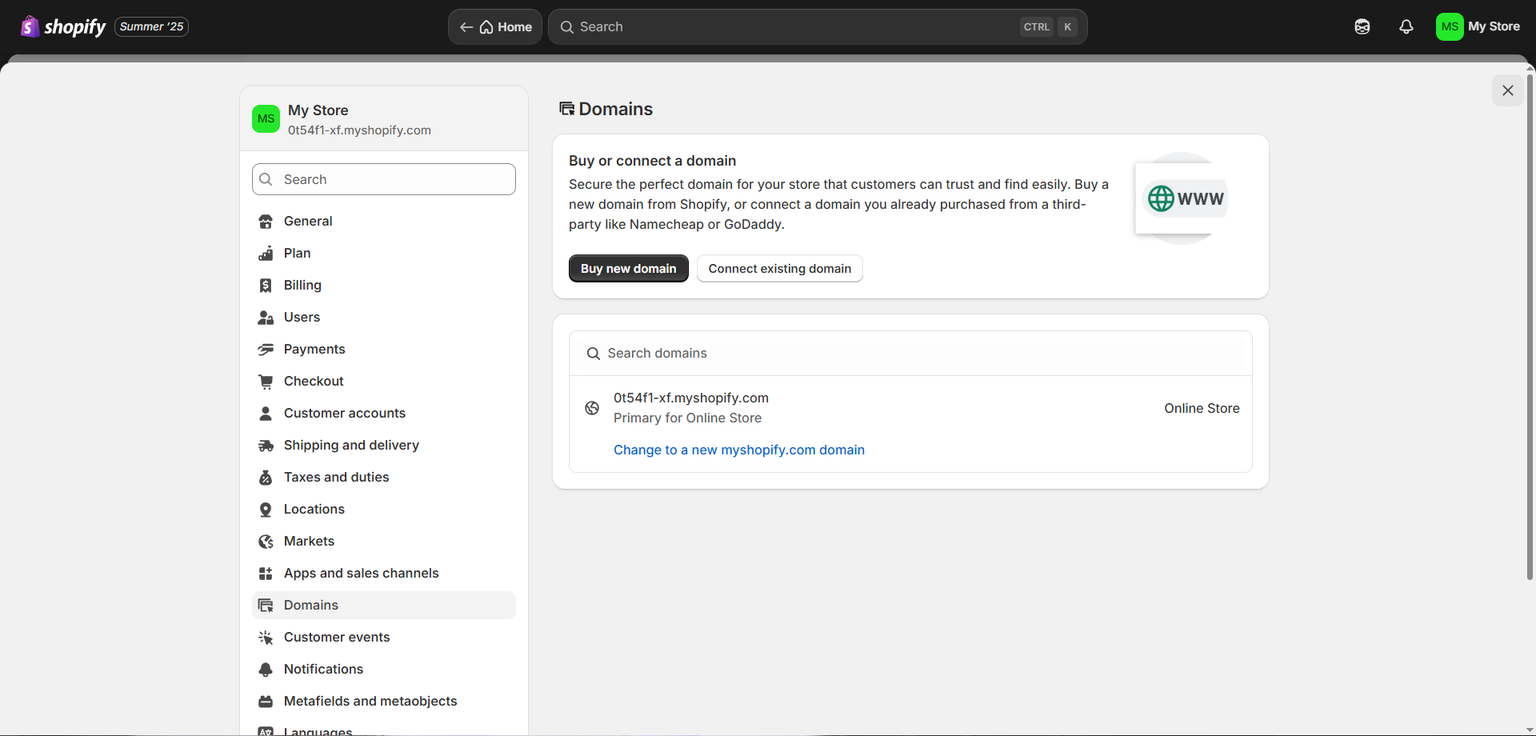Click the My Store header in sidebar
The image size is (1536, 736).
(384, 119)
